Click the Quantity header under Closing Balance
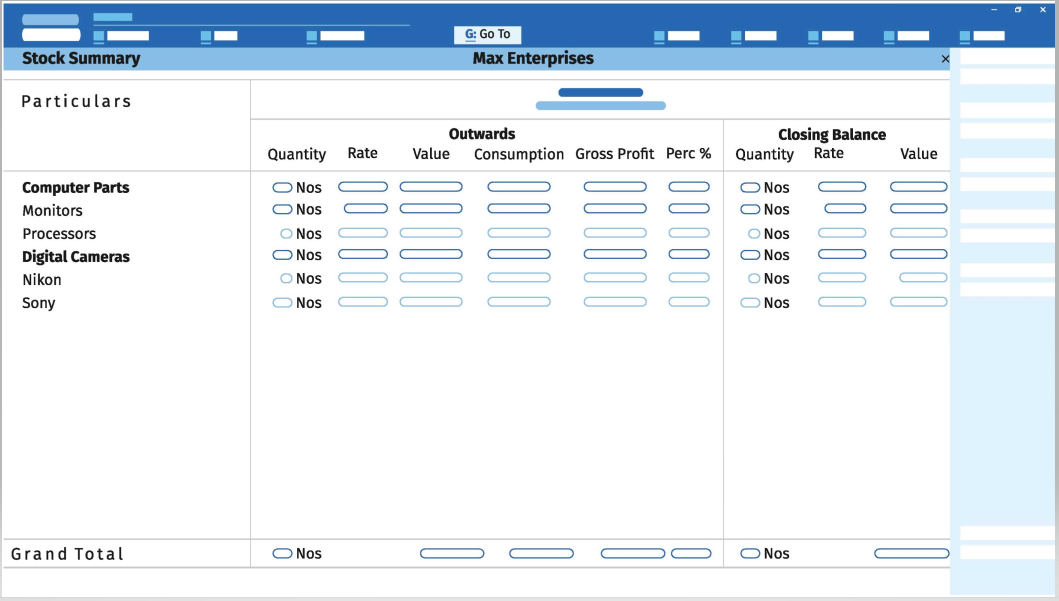This screenshot has width=1059, height=601. (x=764, y=154)
